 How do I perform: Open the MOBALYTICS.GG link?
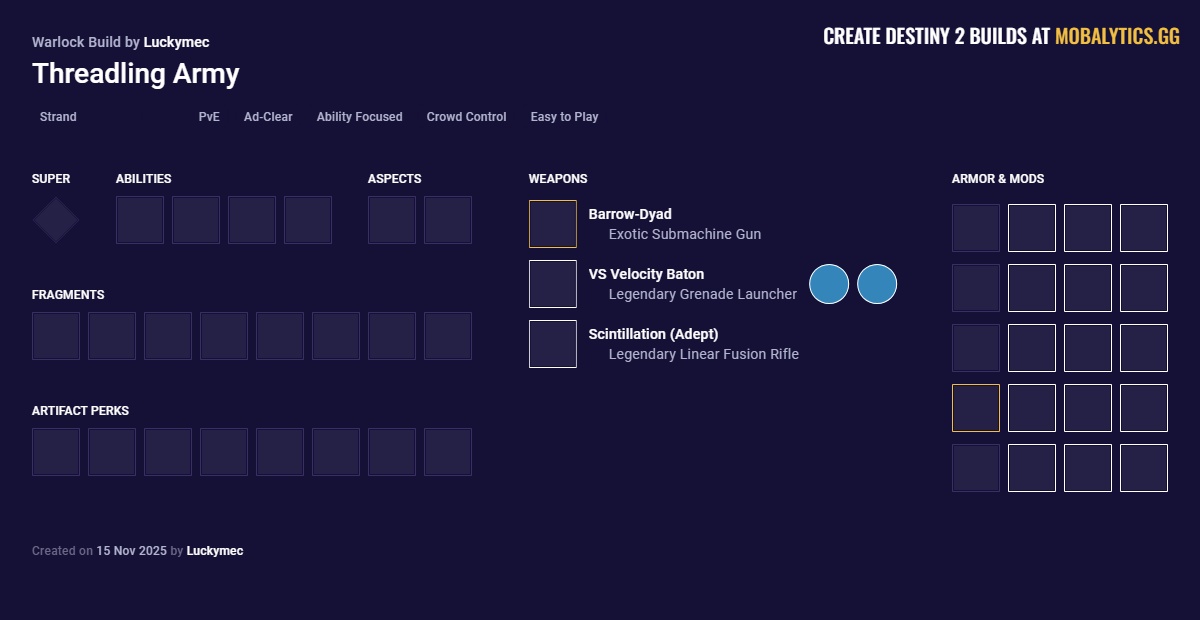coord(1117,37)
